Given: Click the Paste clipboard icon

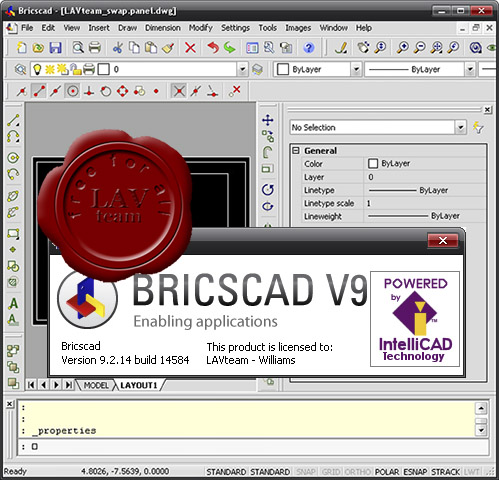Looking at the screenshot, I should pos(151,48).
